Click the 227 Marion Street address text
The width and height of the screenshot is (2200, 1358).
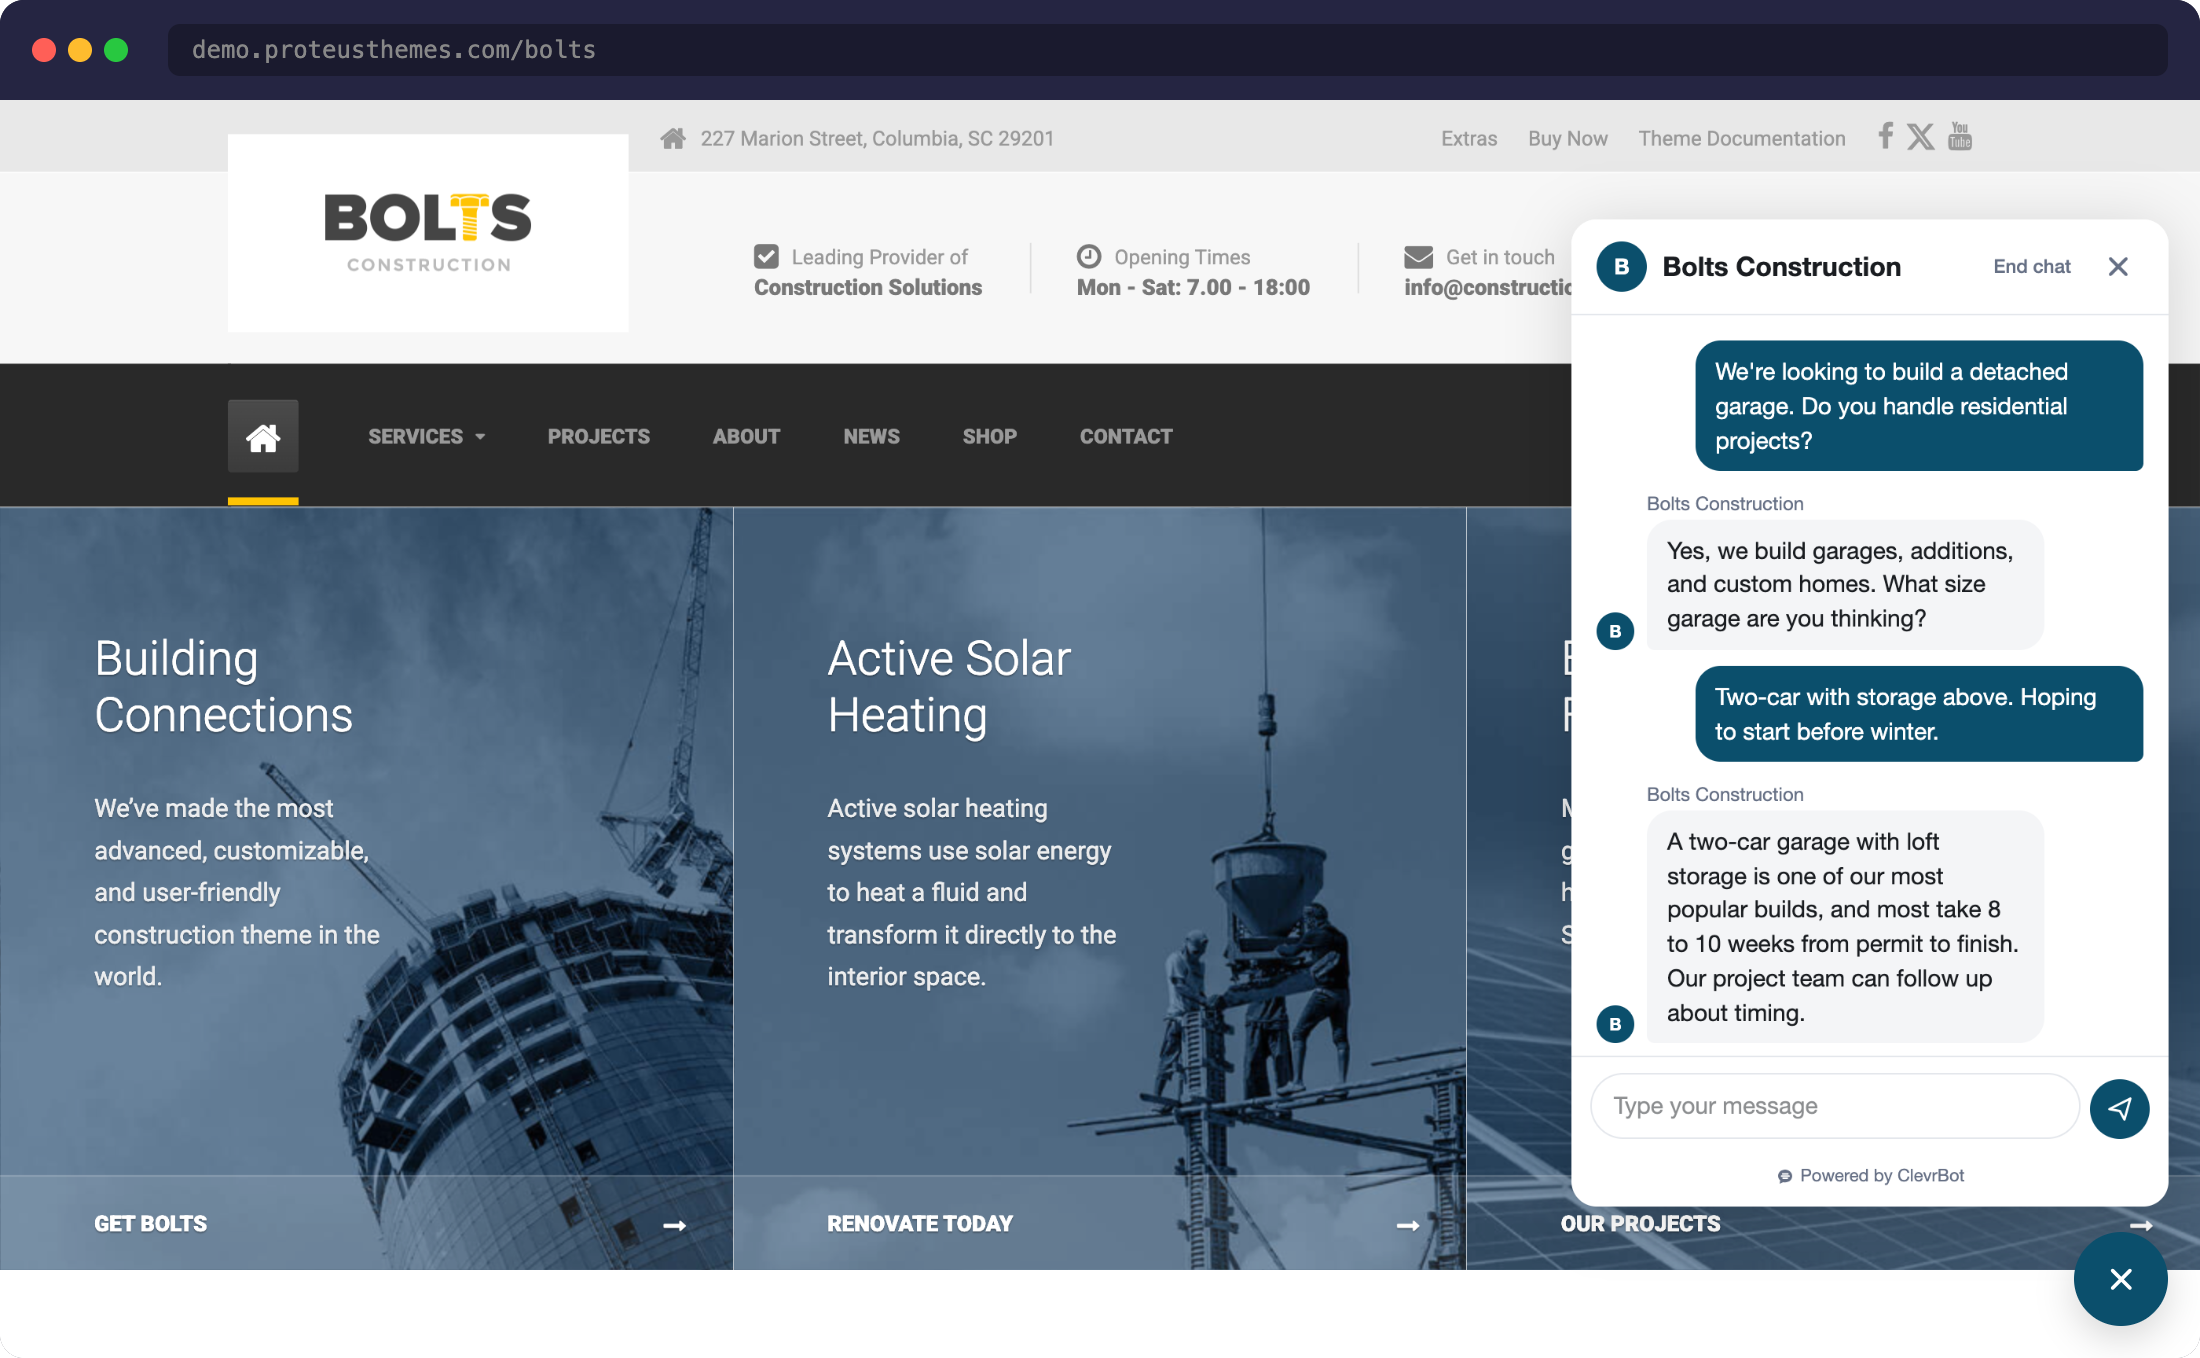877,139
